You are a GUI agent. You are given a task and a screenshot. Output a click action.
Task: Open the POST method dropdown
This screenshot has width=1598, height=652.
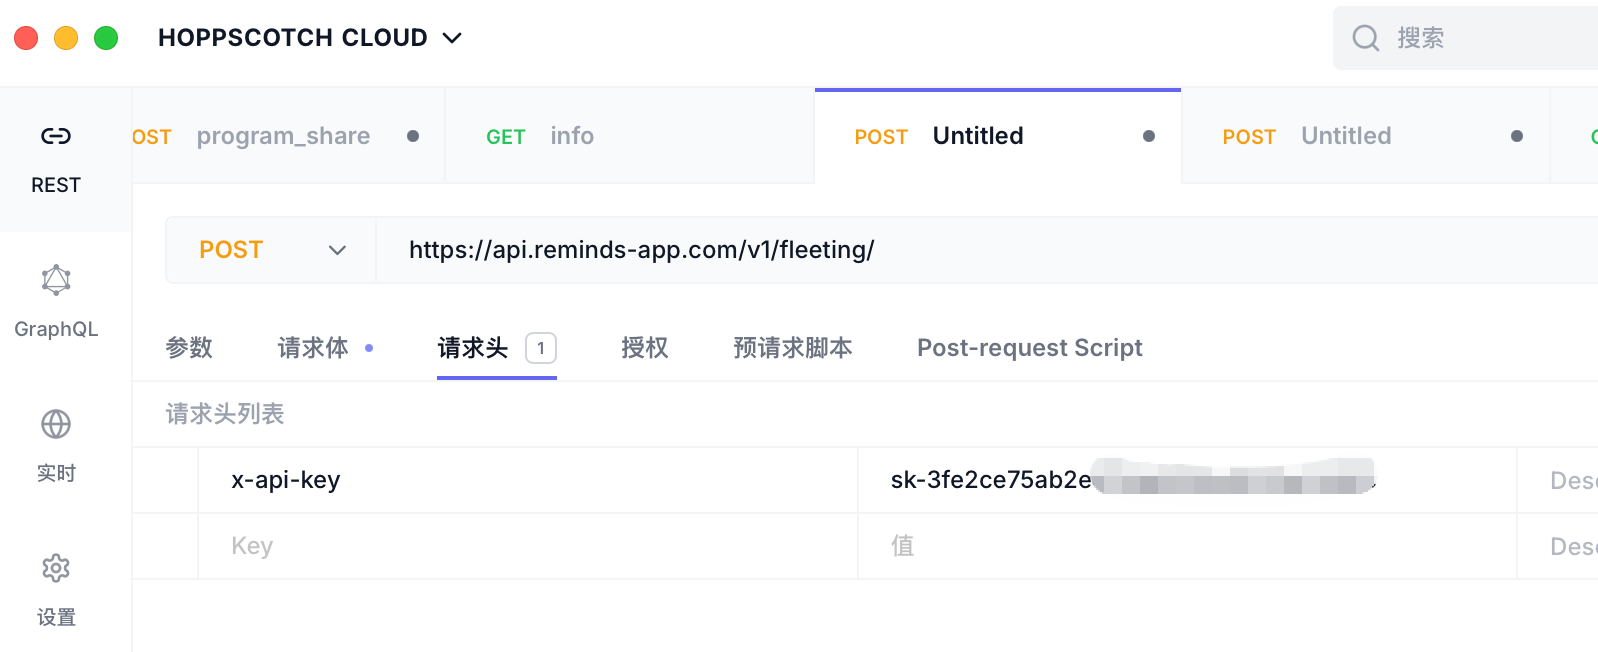[x=271, y=250]
